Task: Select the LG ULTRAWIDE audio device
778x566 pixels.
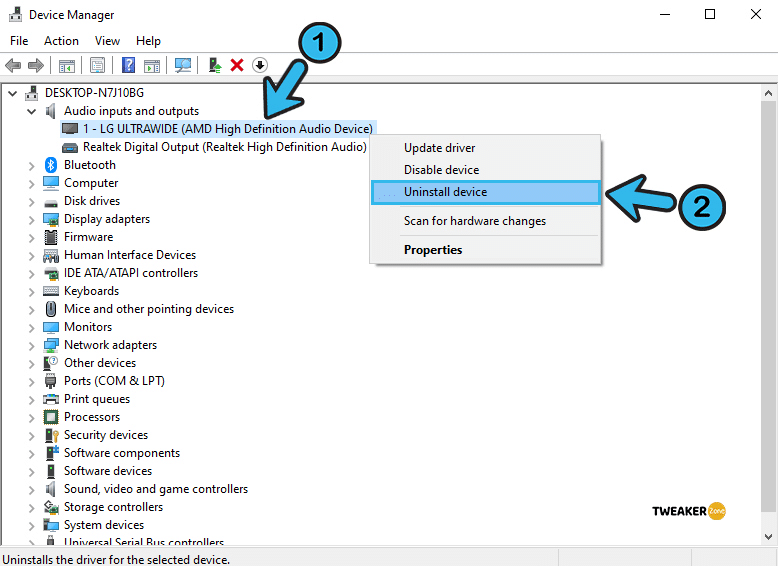Action: [x=218, y=129]
